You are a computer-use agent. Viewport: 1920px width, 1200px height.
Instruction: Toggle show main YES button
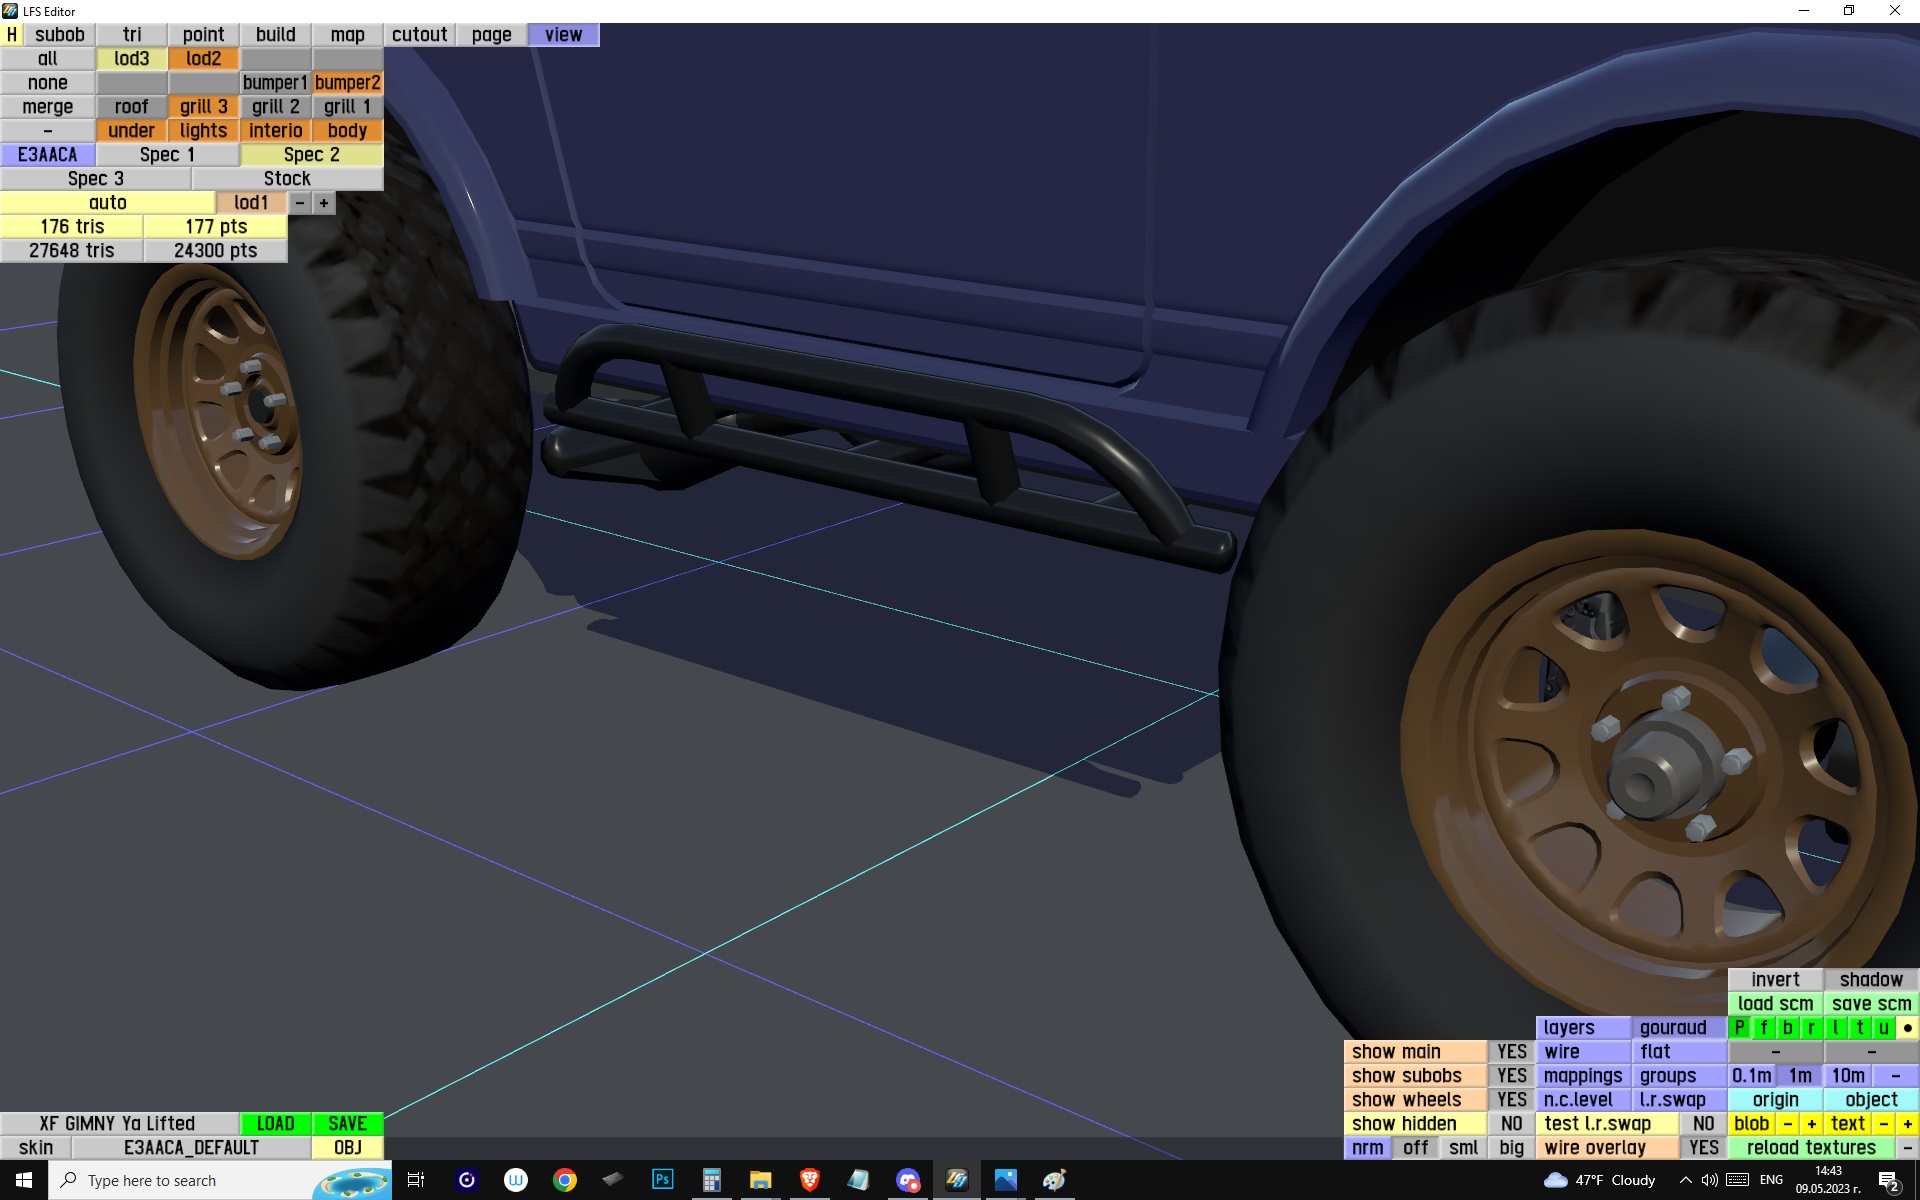1511,1051
